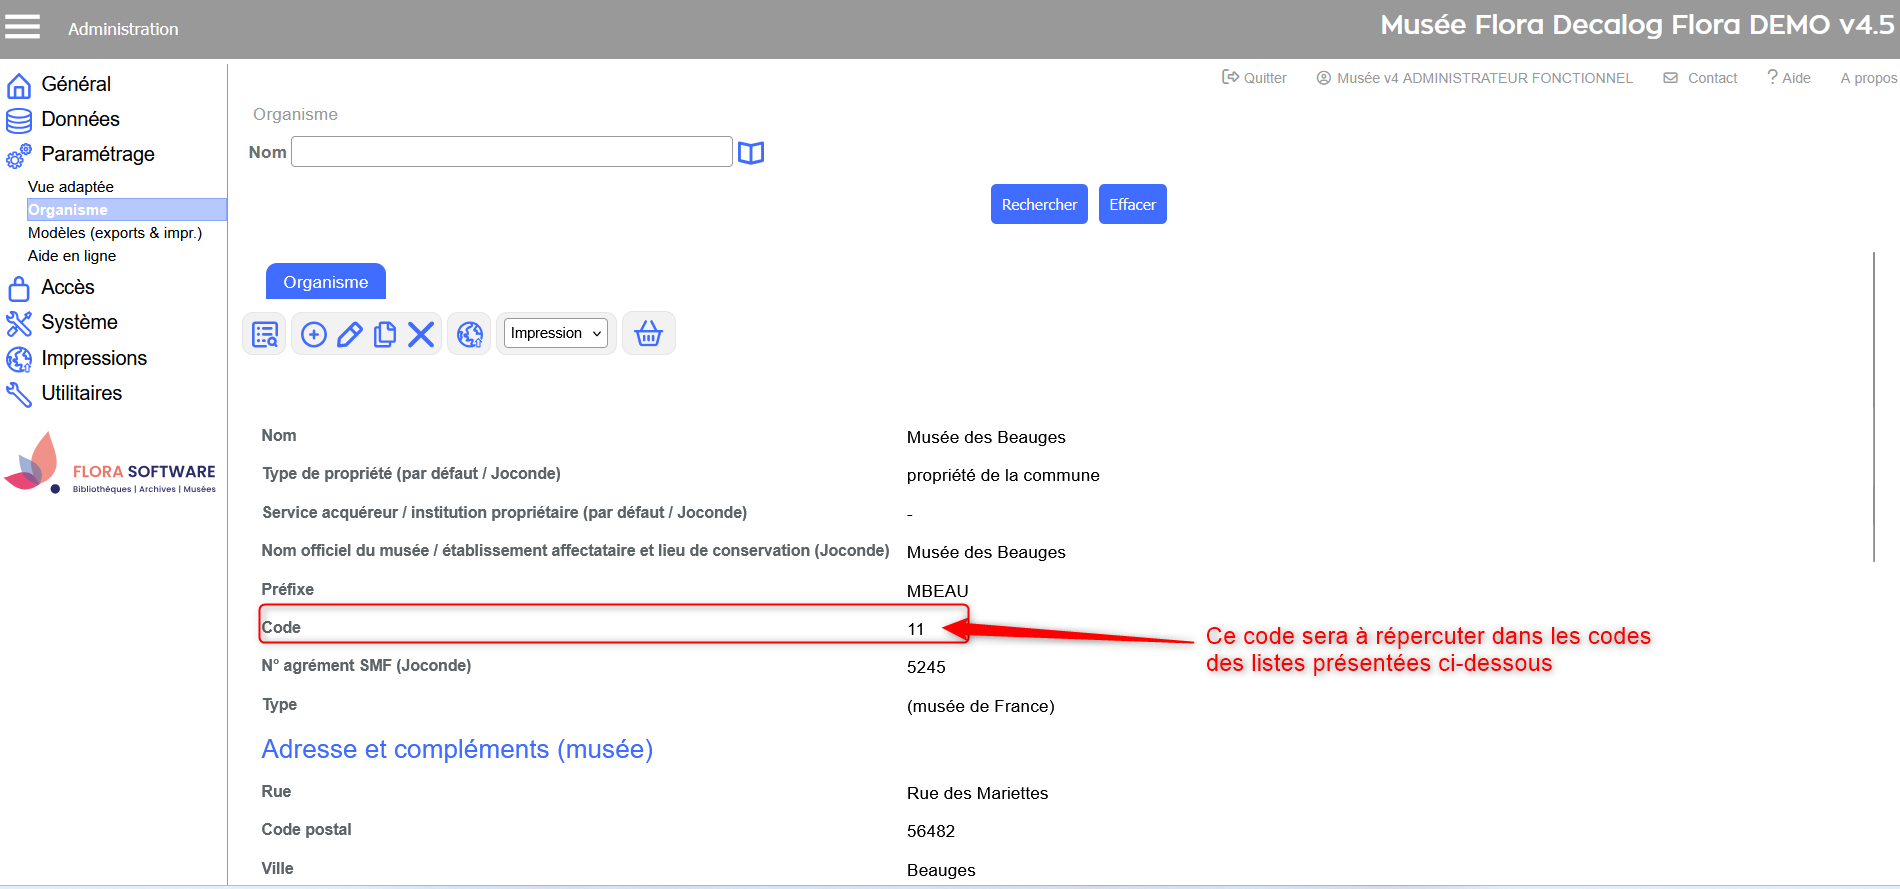
Task: Add a new organisme with plus icon
Action: click(x=314, y=334)
